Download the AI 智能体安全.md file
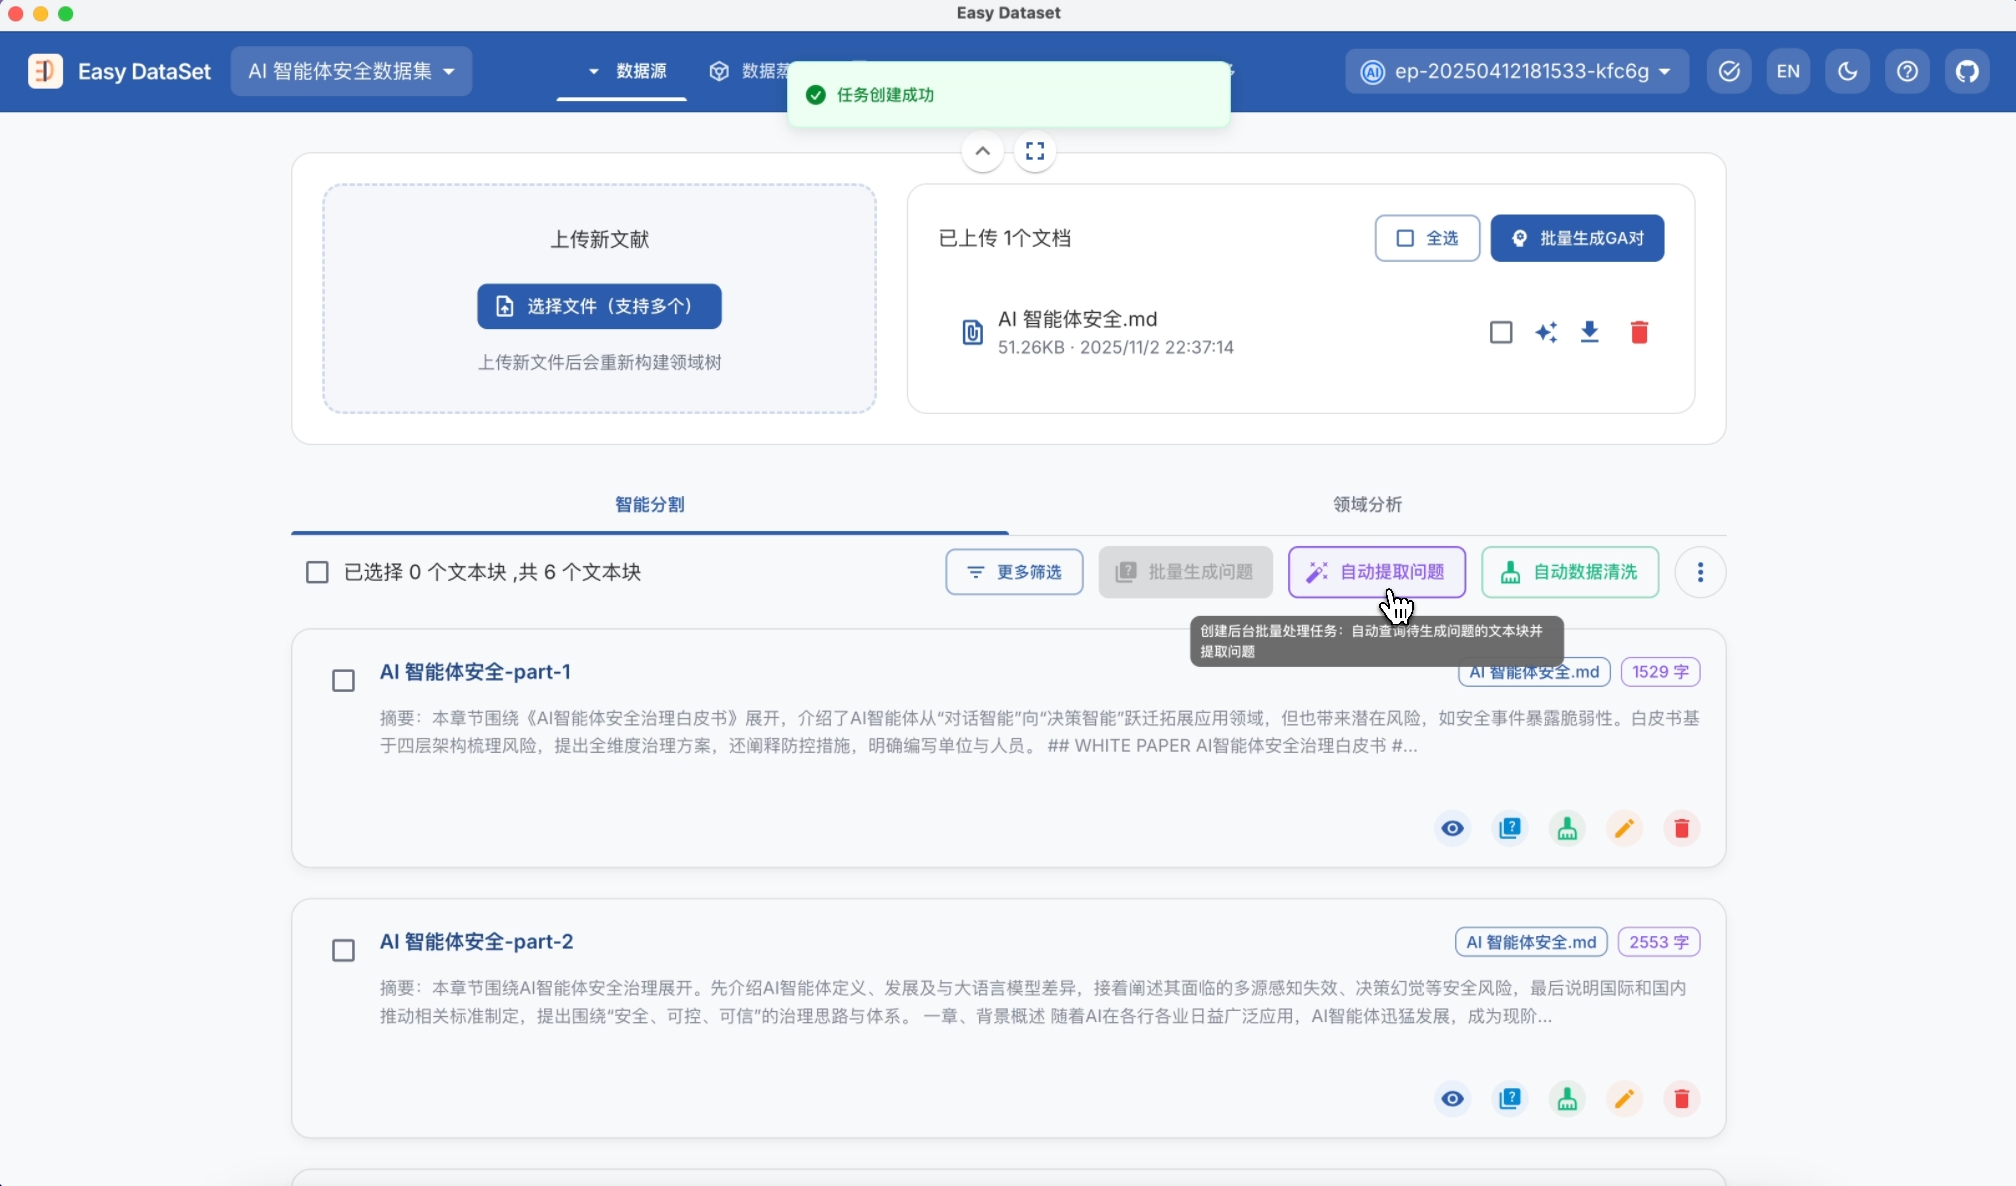 tap(1590, 332)
